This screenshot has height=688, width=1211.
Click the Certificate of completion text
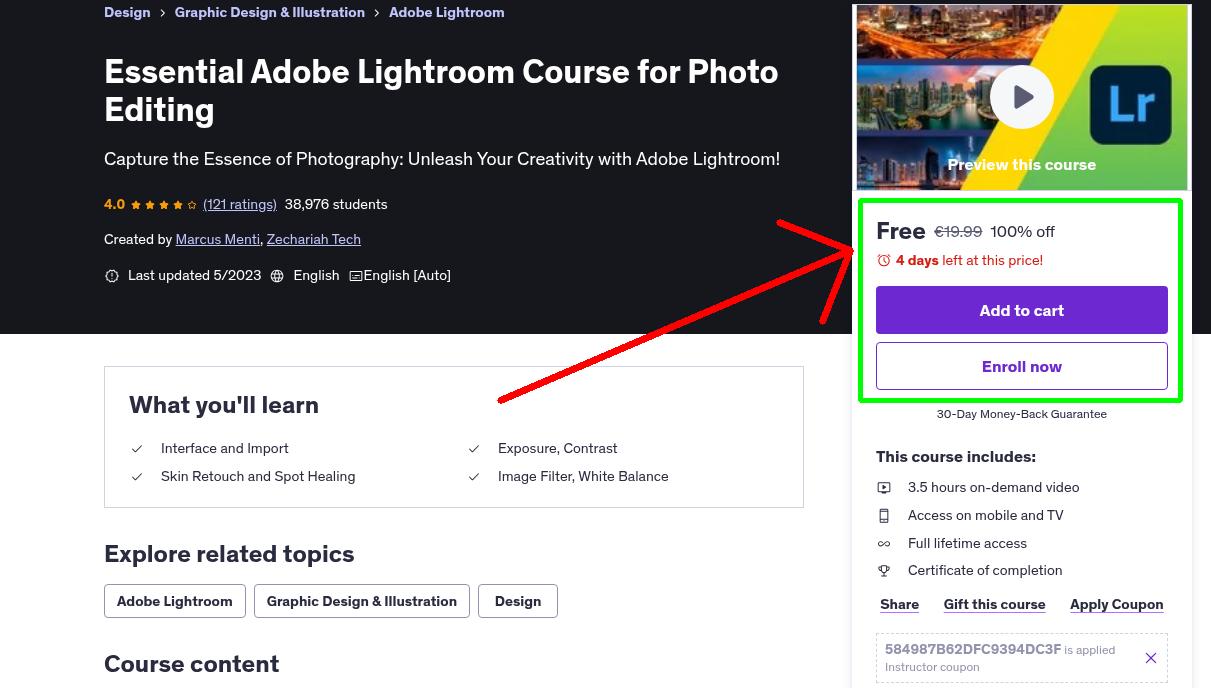[985, 570]
